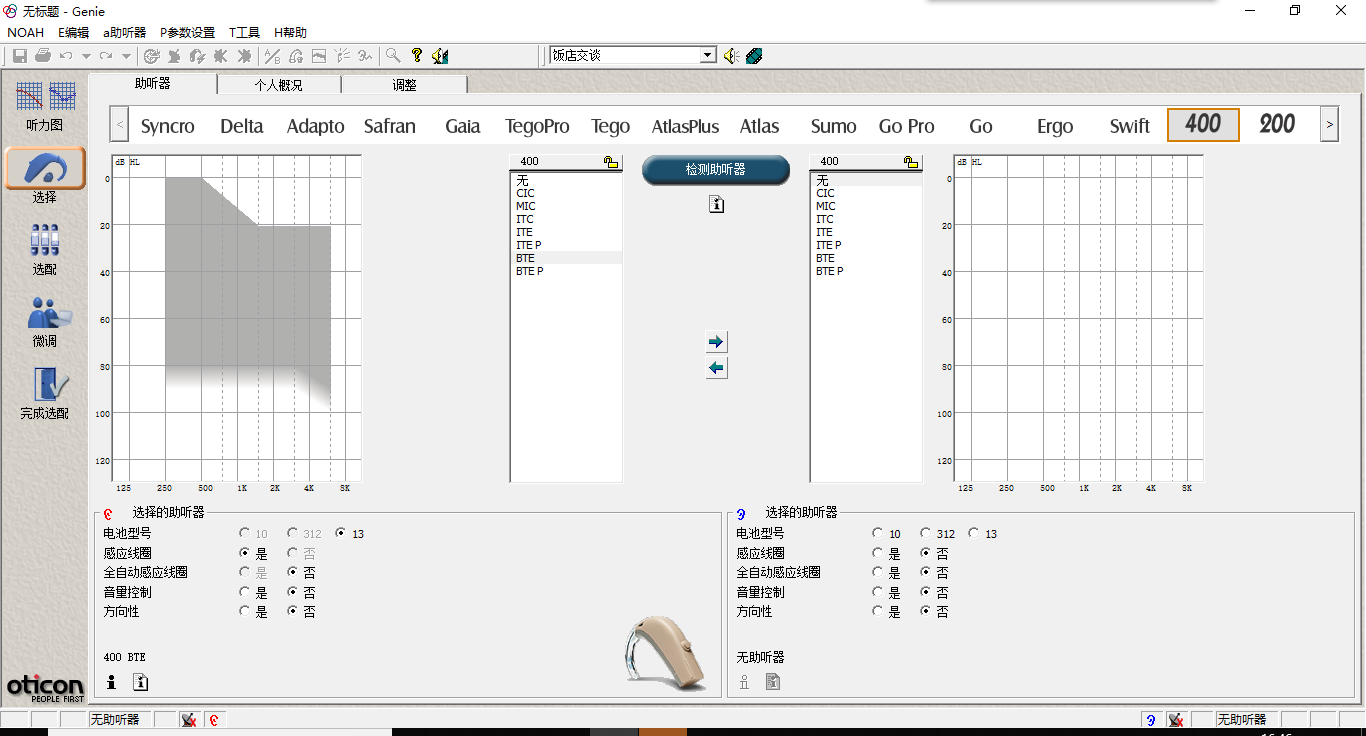Screen dimensions: 1366x736
Task: Select 是 for right 方向性
Action: point(878,611)
